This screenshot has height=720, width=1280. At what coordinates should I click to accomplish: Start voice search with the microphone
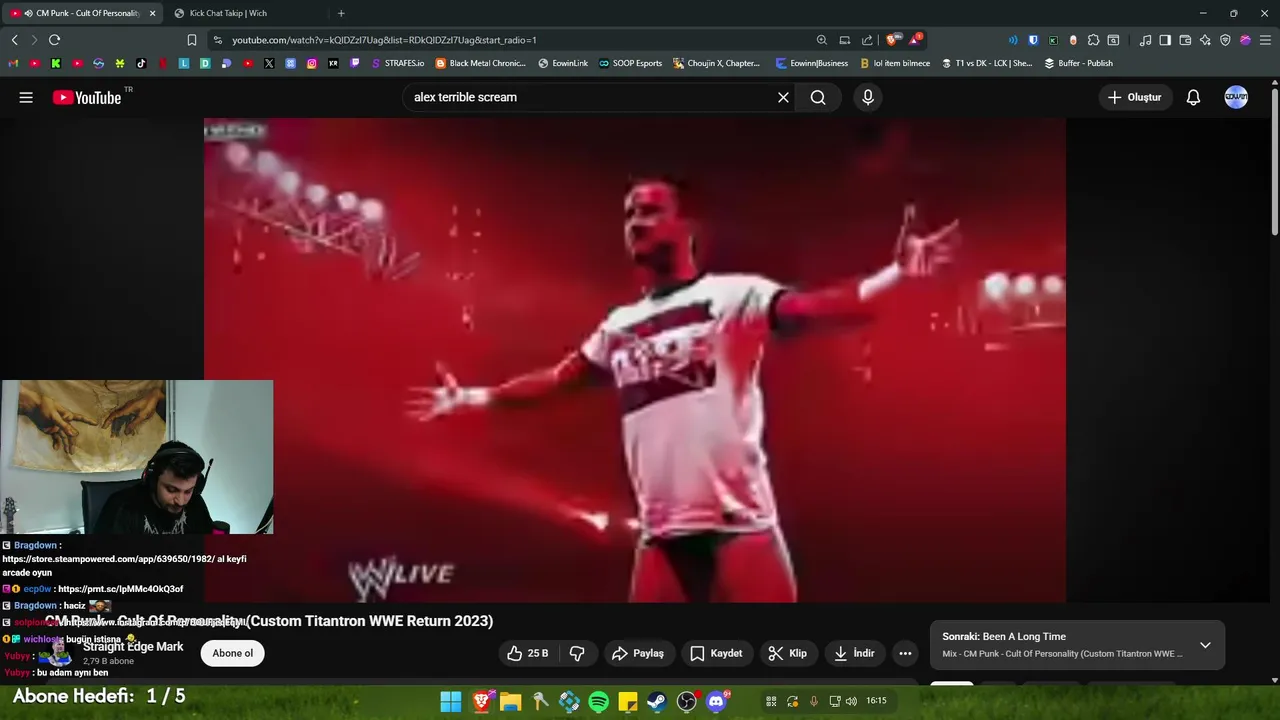(868, 97)
